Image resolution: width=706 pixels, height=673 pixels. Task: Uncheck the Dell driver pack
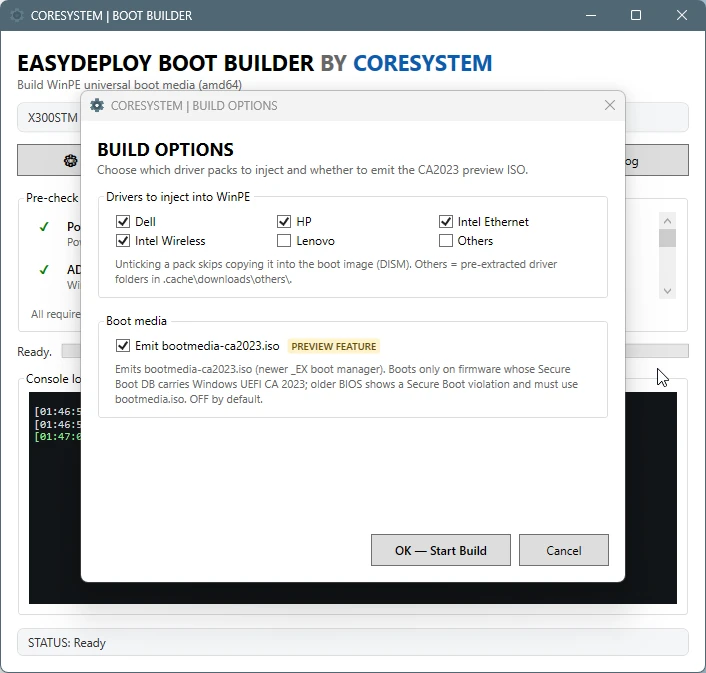[122, 221]
